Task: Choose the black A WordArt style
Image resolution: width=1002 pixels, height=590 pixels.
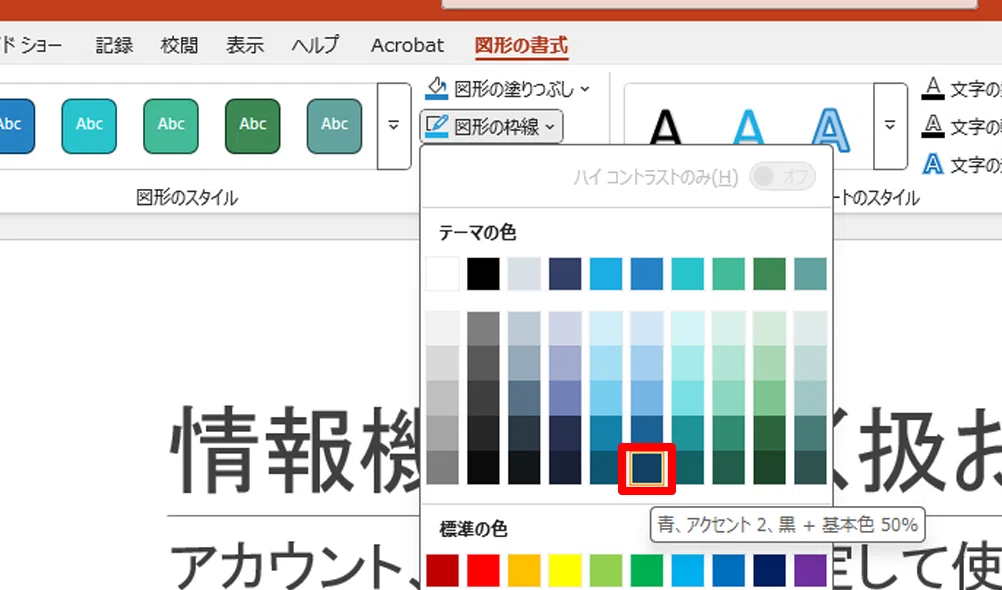Action: tap(665, 127)
